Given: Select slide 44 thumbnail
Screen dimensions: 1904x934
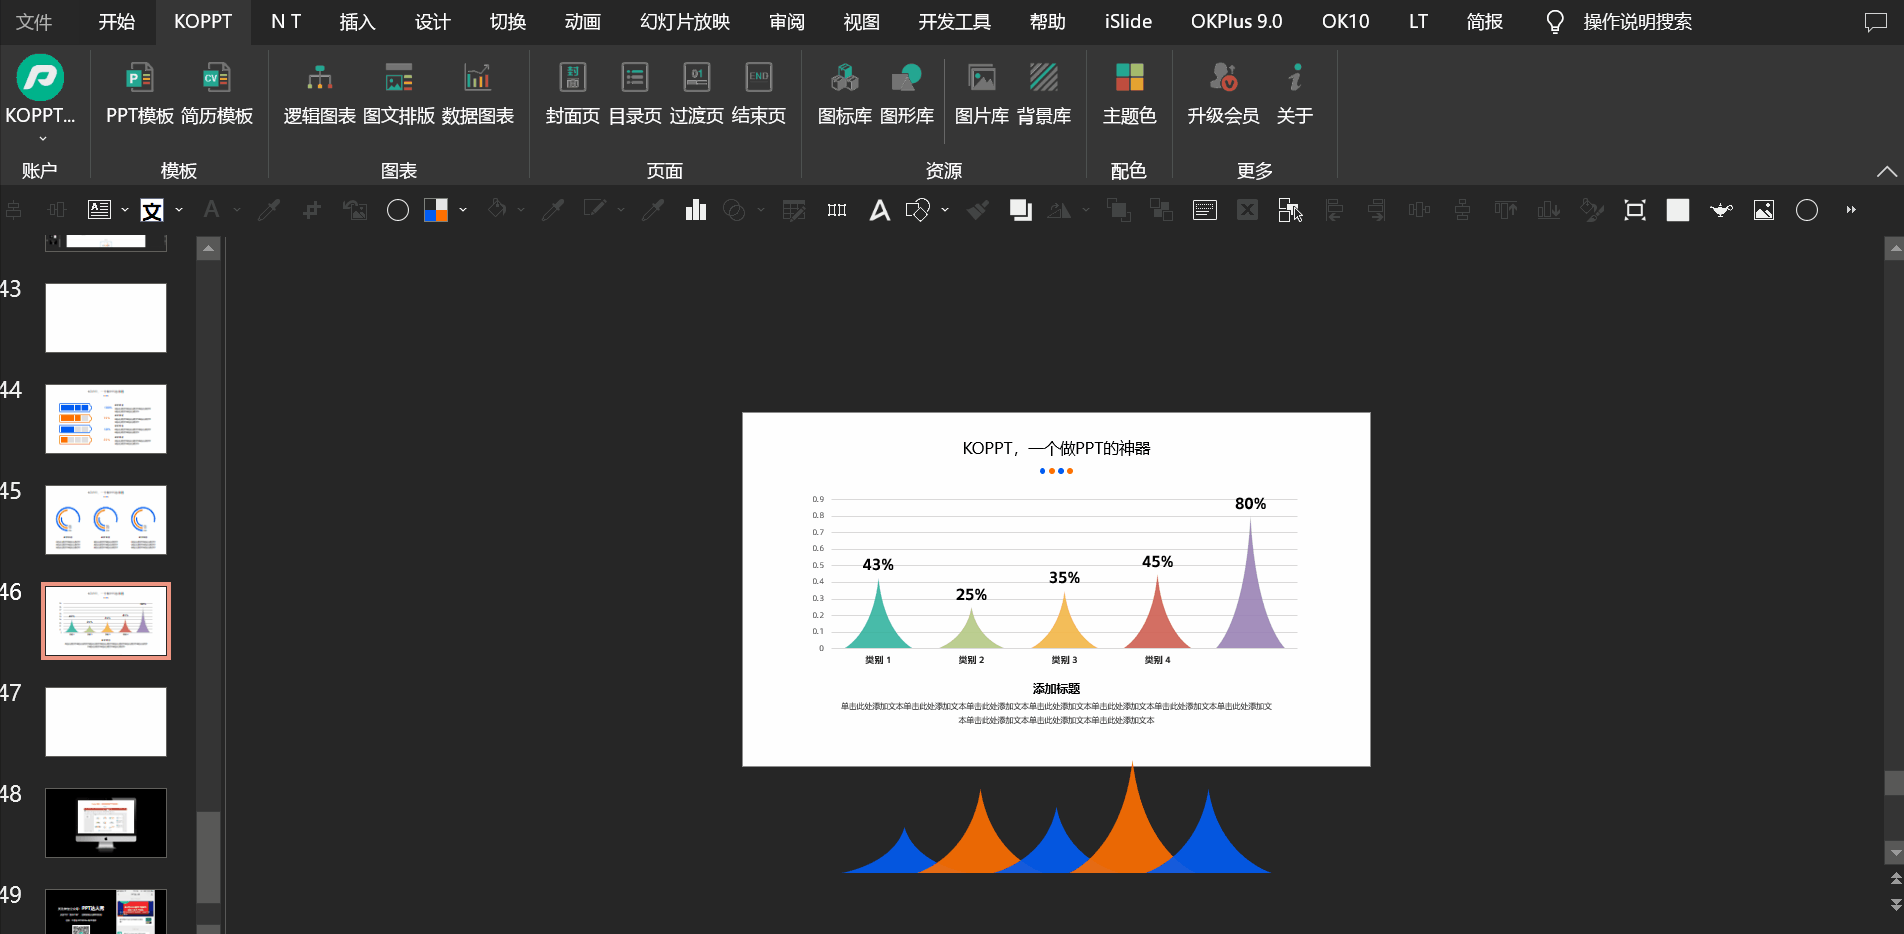Looking at the screenshot, I should [x=106, y=419].
